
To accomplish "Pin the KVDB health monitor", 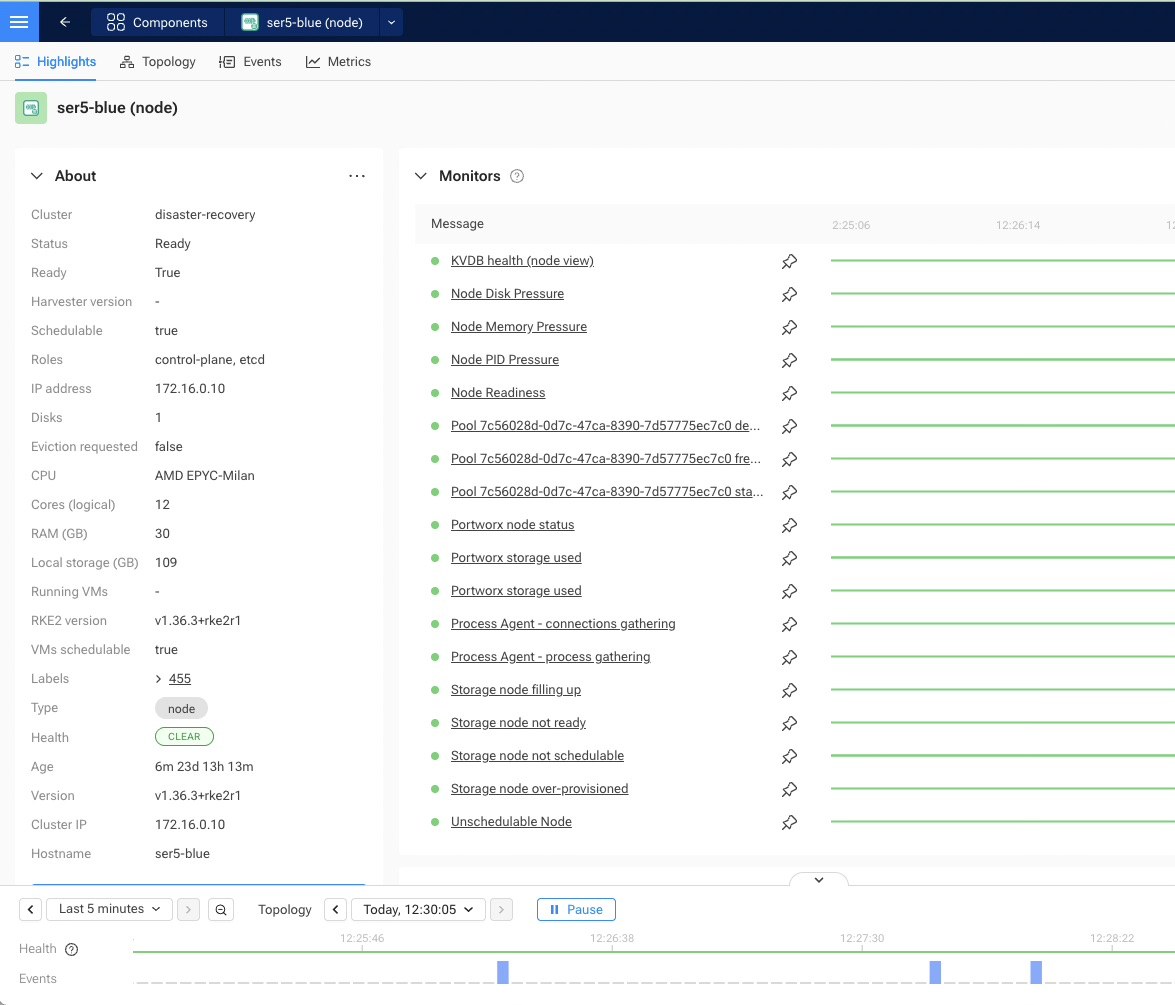I will pyautogui.click(x=789, y=262).
